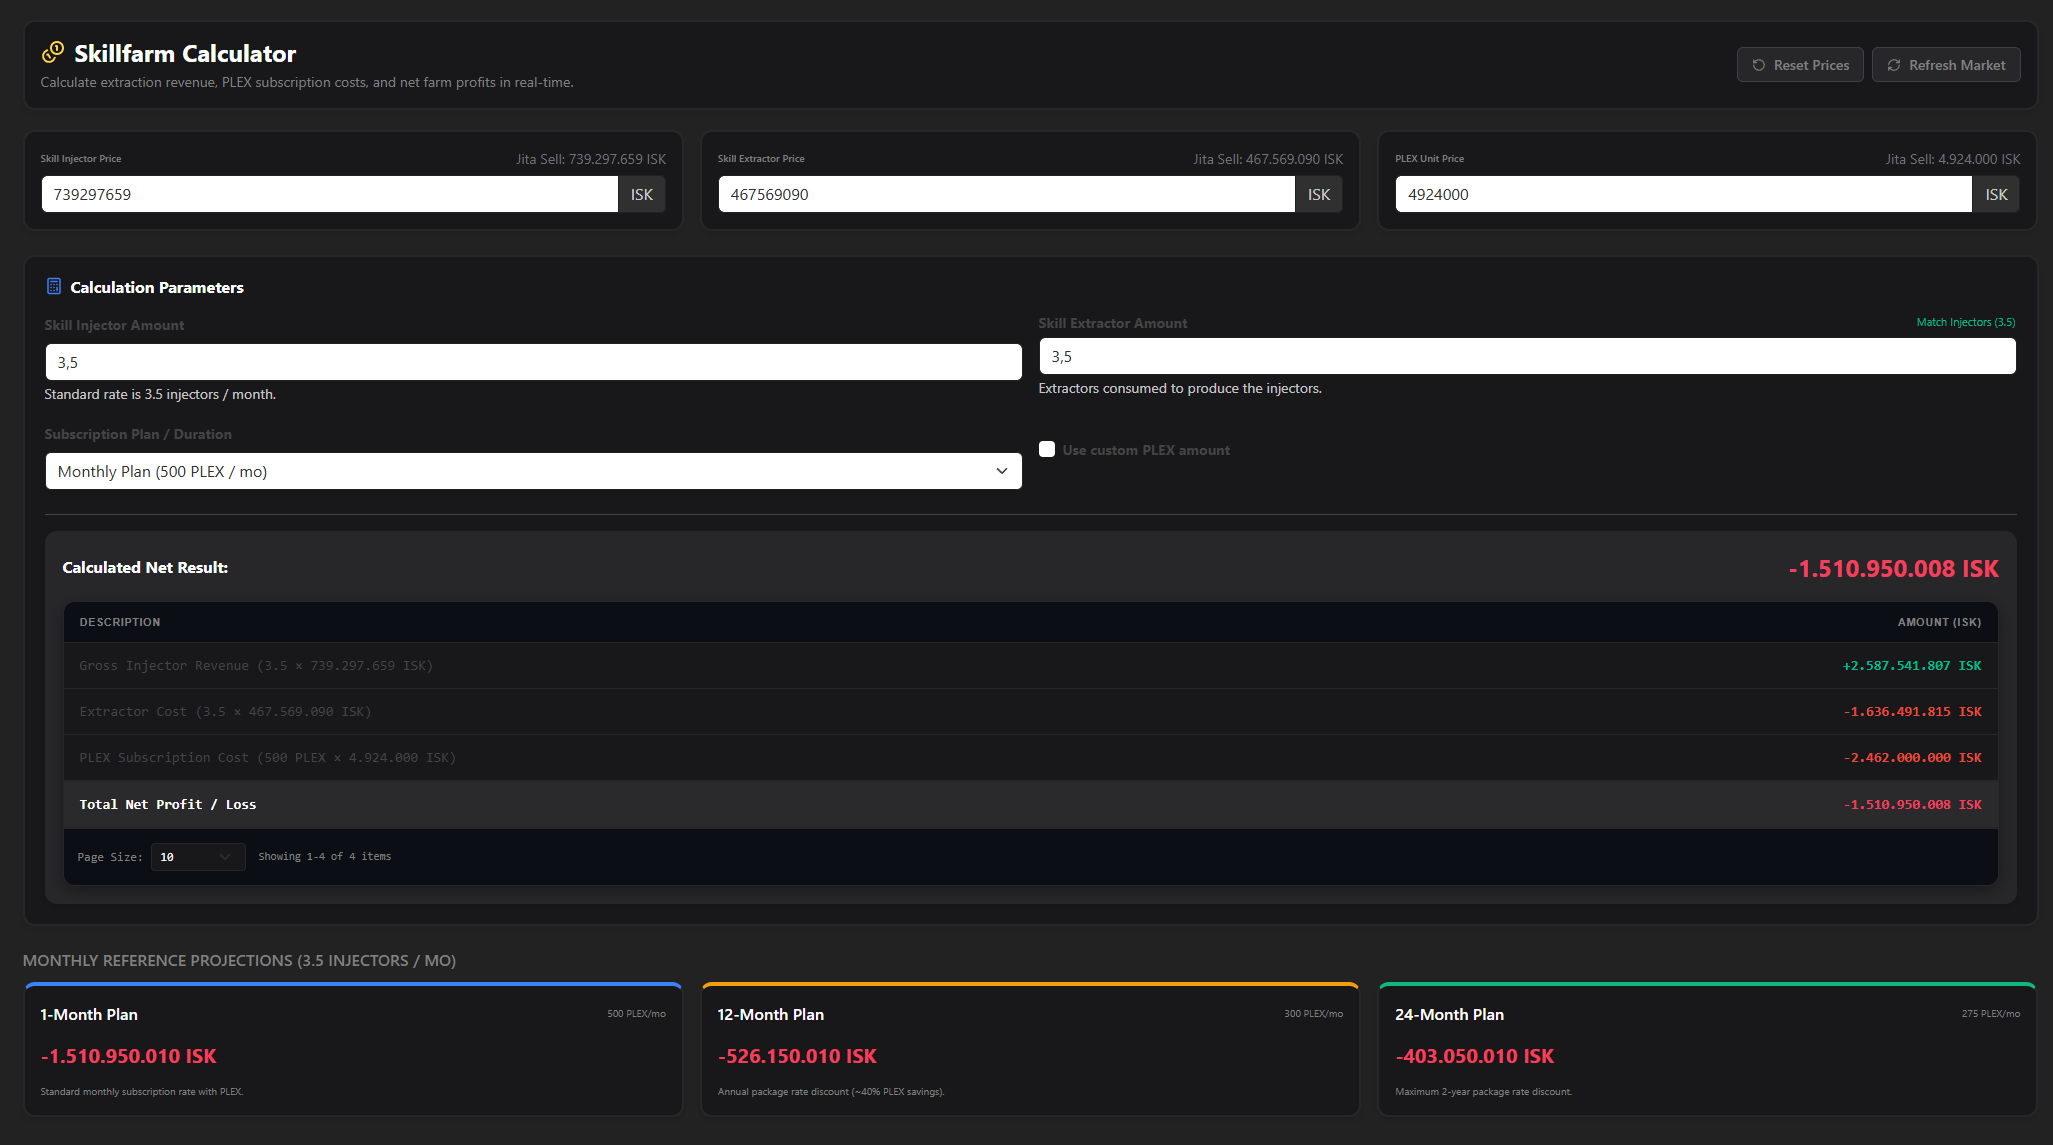Edit the Skill Extractor Price field
Viewport: 2053px width, 1145px height.
click(1006, 194)
